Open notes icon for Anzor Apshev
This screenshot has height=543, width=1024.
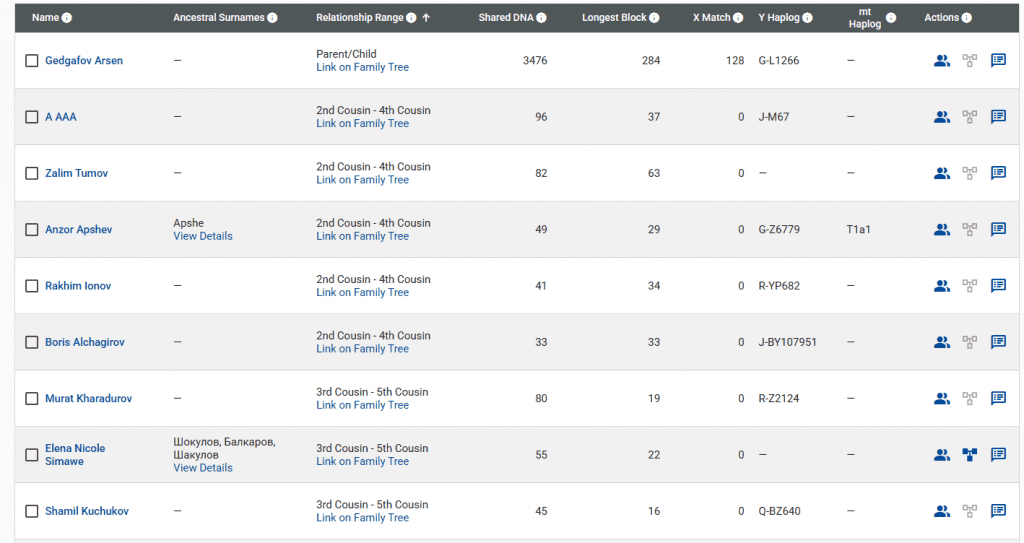998,229
